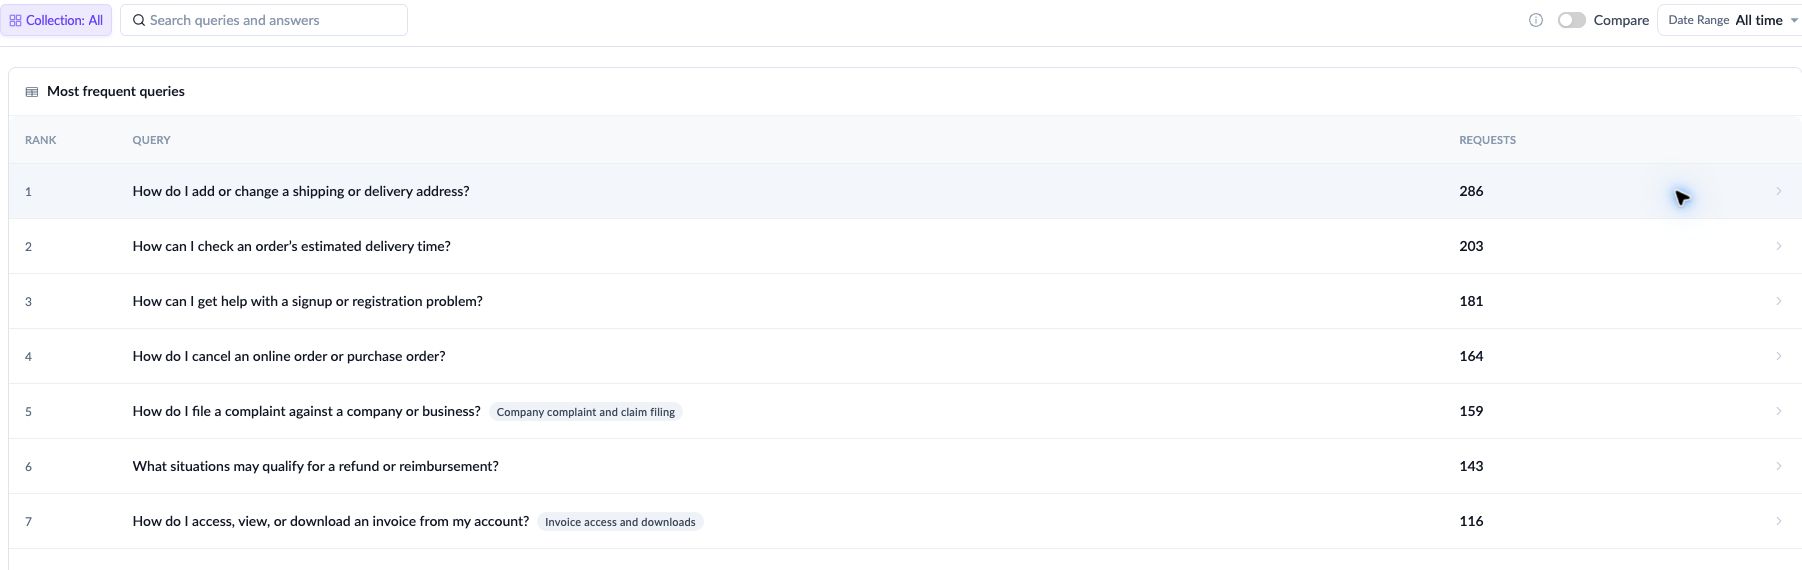Click the REQUESTS column header
This screenshot has width=1802, height=570.
(x=1487, y=140)
